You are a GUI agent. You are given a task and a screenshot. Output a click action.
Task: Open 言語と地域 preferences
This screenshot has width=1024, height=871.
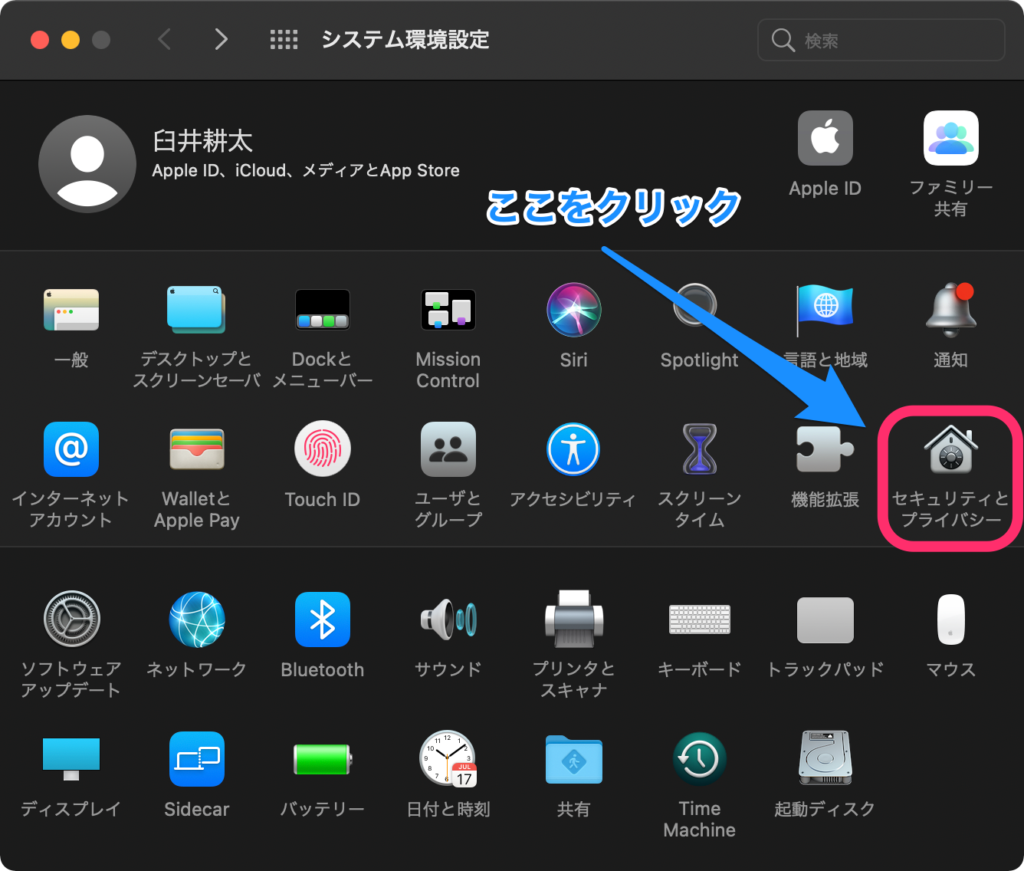click(x=824, y=309)
